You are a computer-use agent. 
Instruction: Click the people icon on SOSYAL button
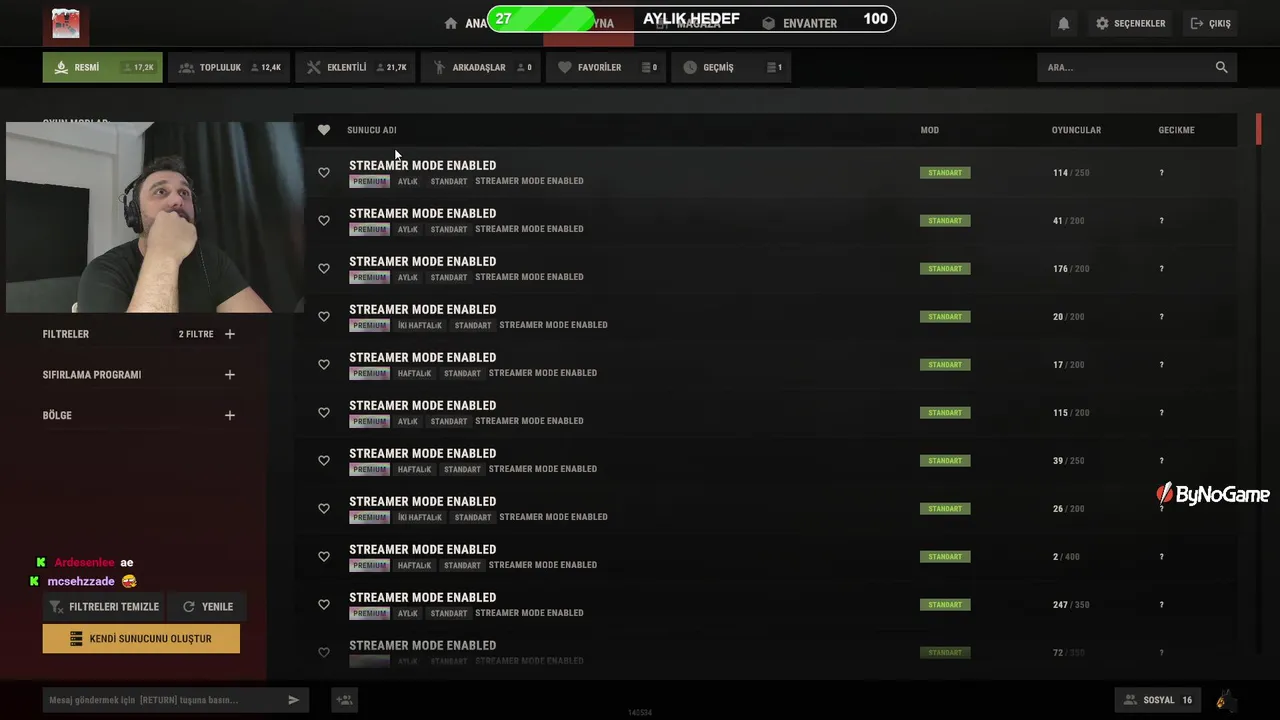1130,700
